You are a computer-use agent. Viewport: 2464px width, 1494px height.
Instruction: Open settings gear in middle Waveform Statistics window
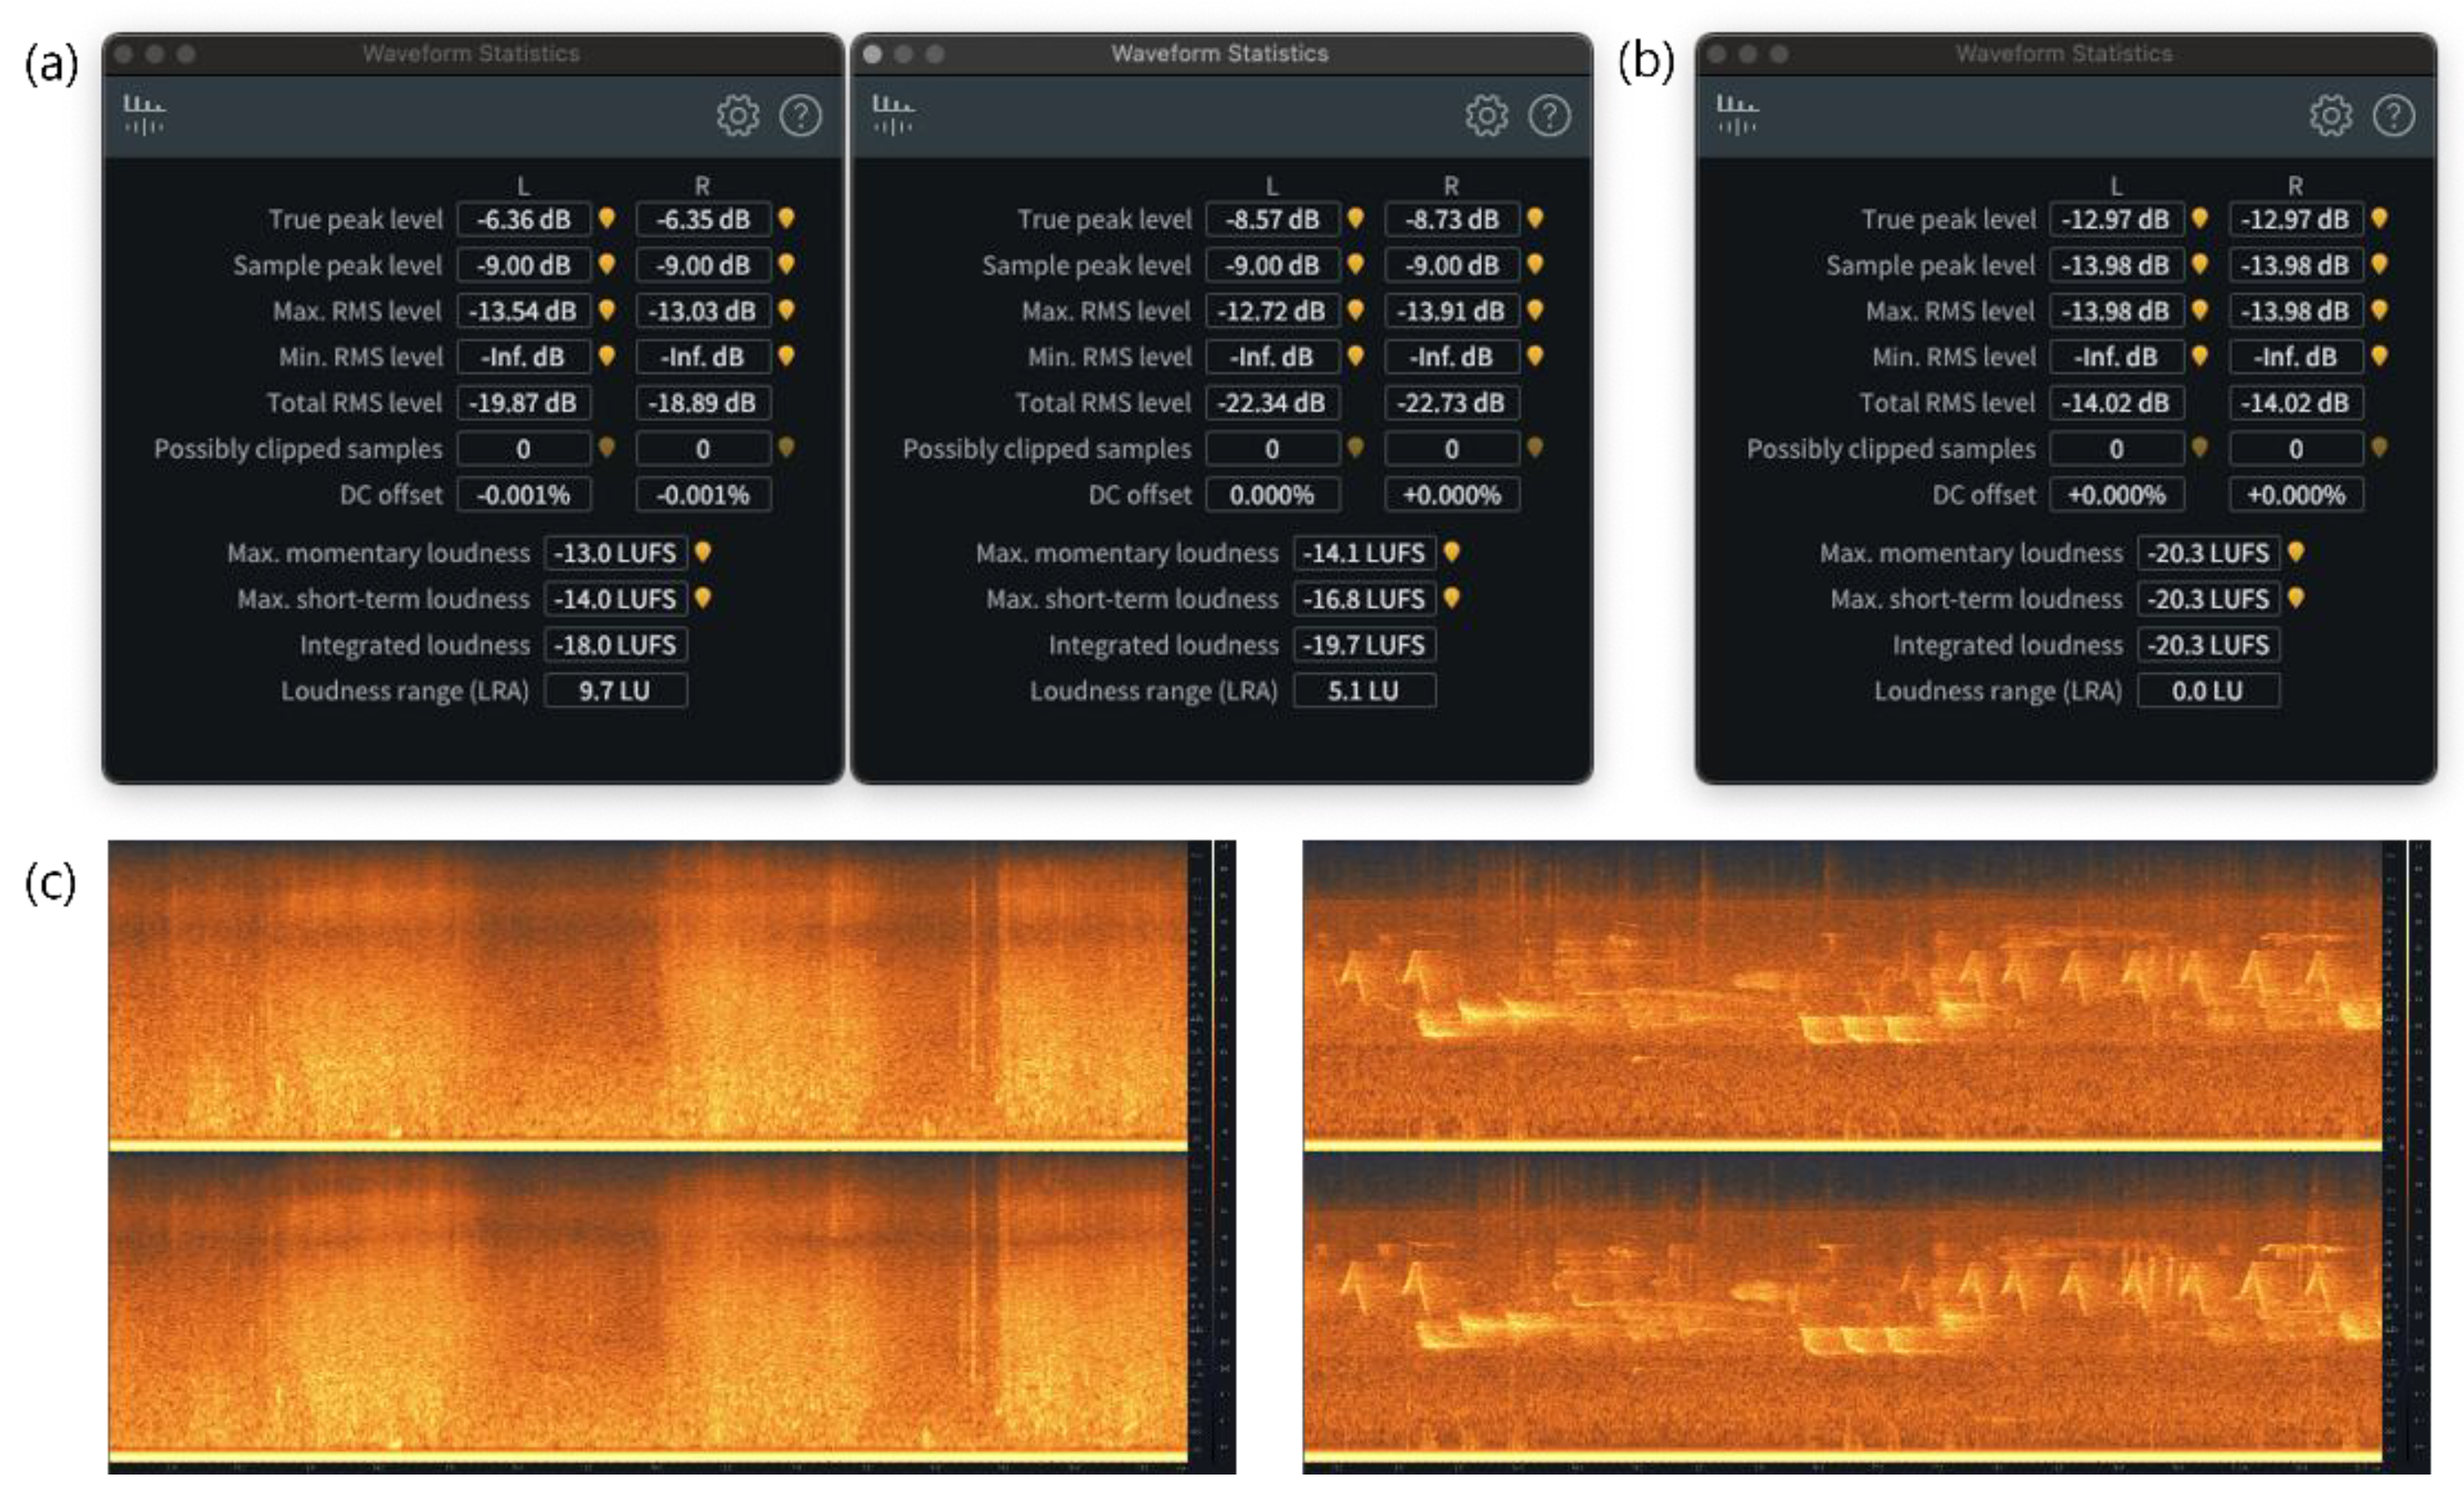(x=1487, y=116)
